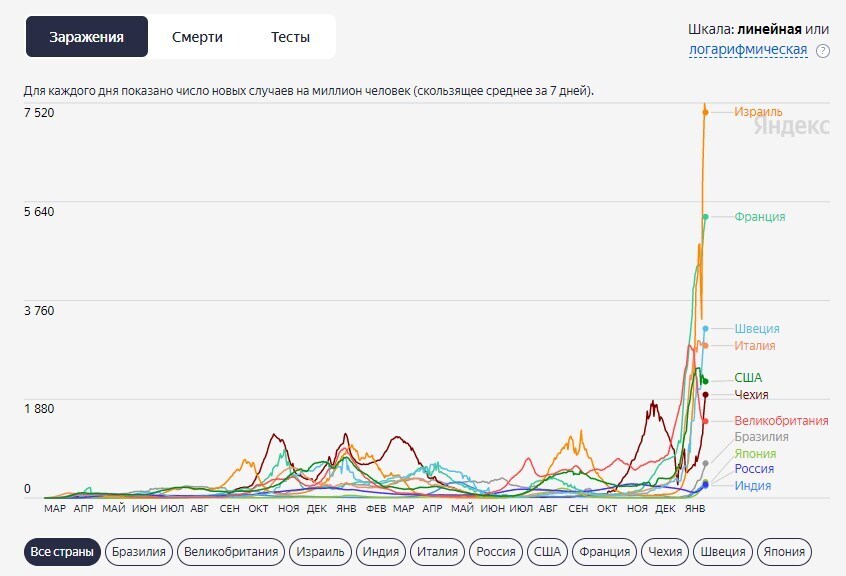This screenshot has height=576, width=846.
Task: Select Все страны filter chip
Action: [x=62, y=551]
